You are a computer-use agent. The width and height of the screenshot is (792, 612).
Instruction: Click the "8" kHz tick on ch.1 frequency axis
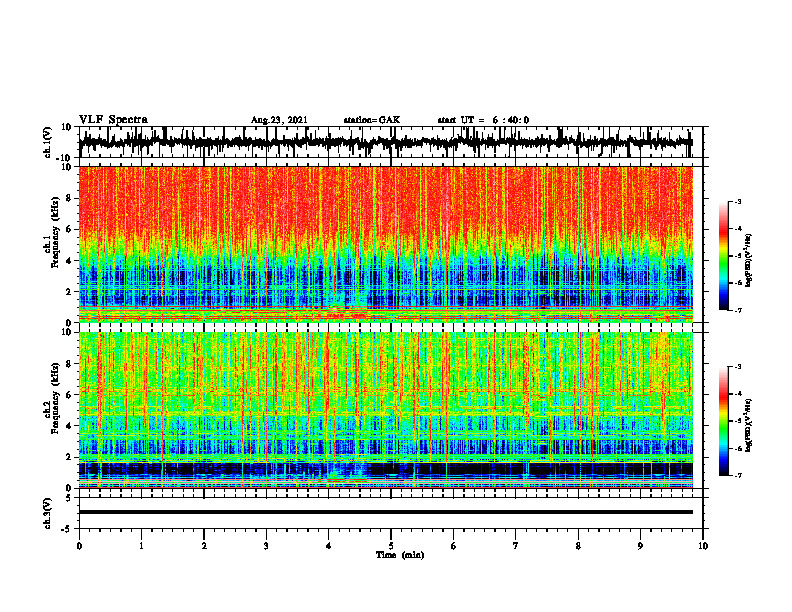tap(70, 198)
